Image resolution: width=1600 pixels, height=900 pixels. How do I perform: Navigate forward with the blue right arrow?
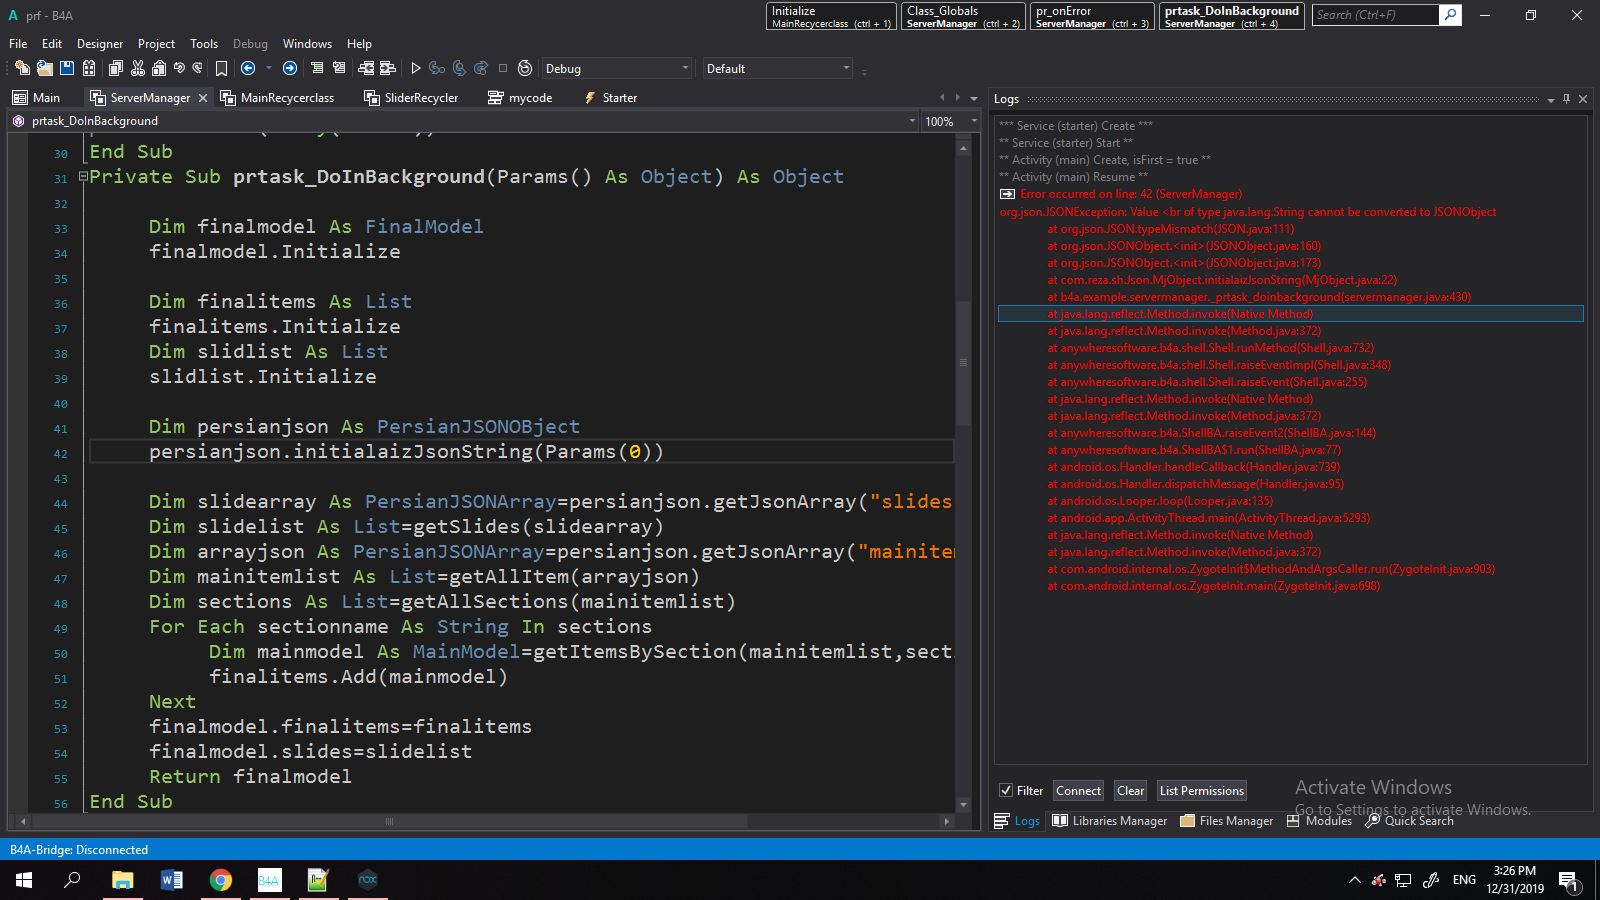pos(290,68)
